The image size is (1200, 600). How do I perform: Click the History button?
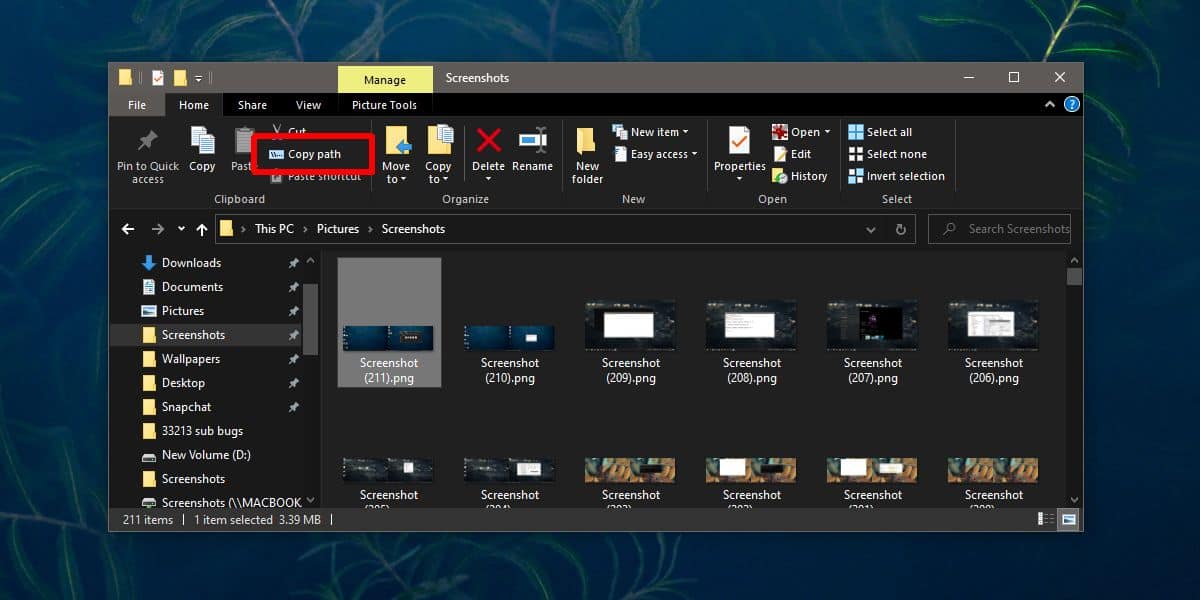click(799, 176)
